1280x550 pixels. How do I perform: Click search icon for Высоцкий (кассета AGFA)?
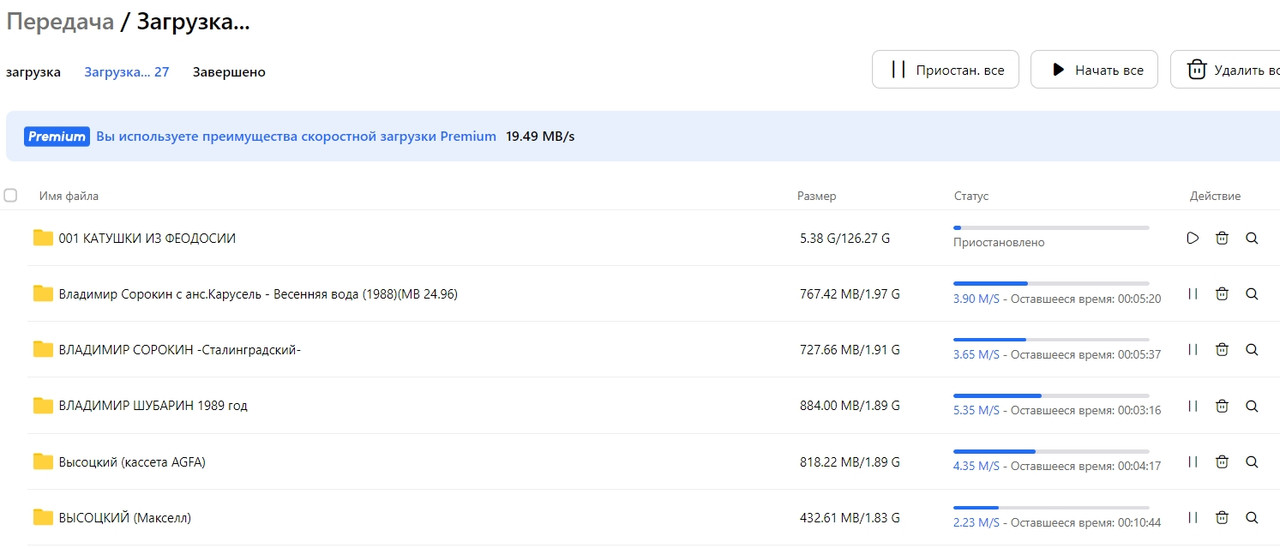[1252, 462]
